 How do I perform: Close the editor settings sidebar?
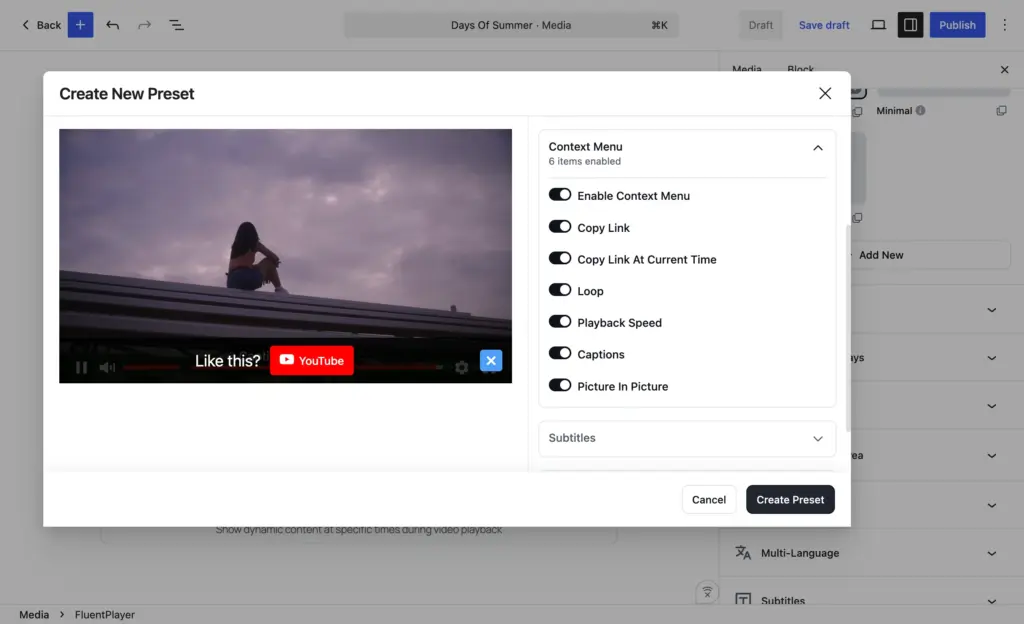pos(1004,70)
